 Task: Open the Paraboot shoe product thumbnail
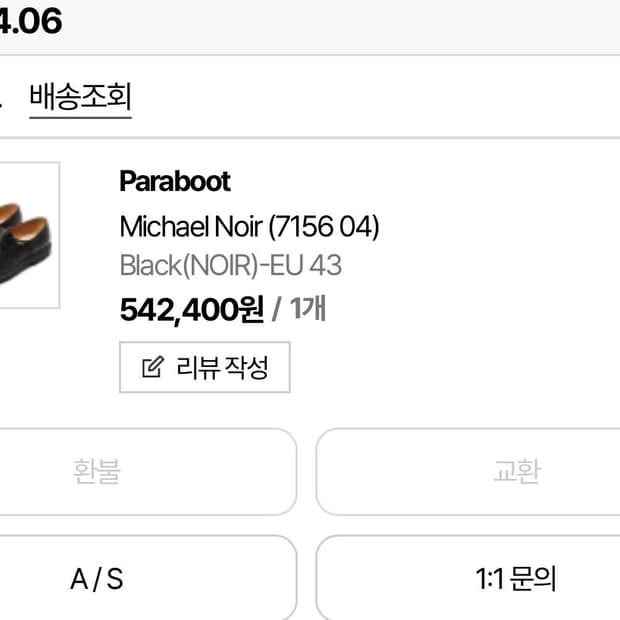(28, 235)
